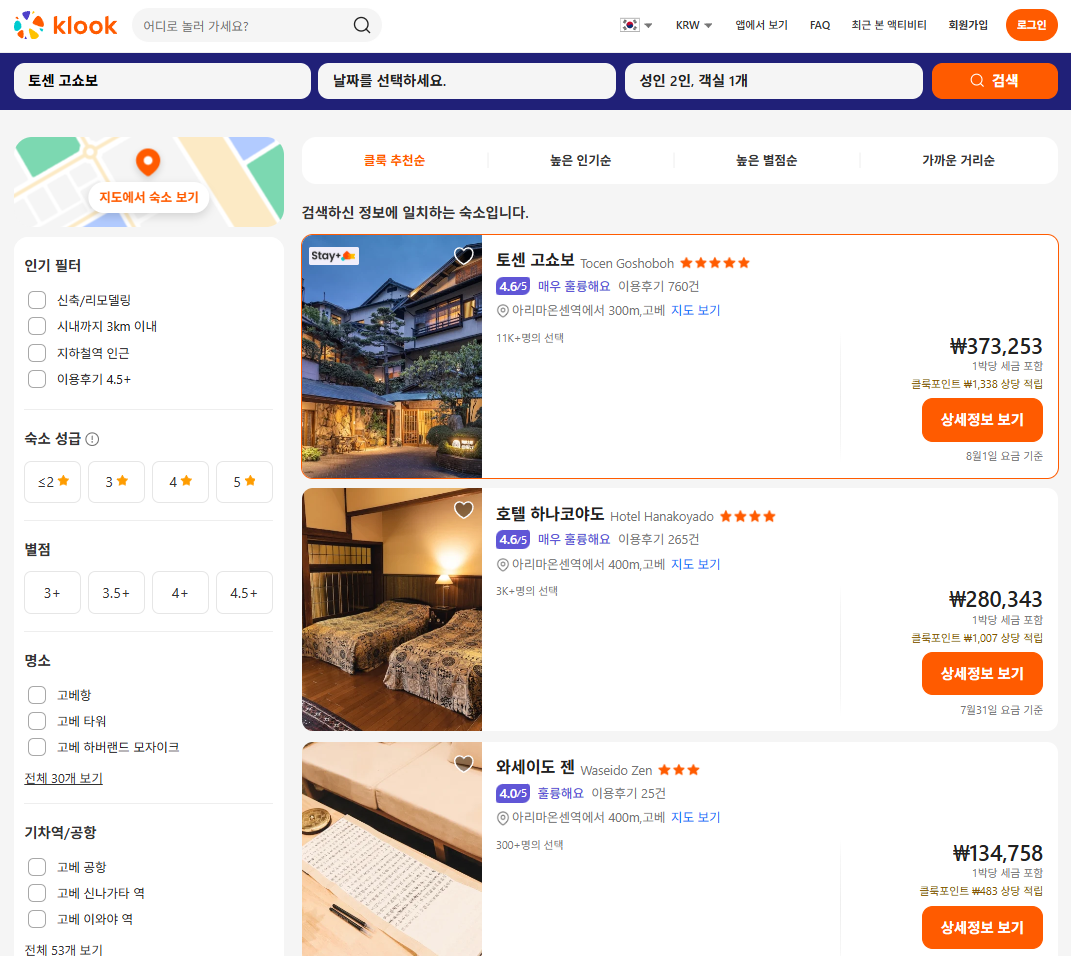Click 상세정보 보기 for Tocen Goshoboh
Screen dimensions: 1071x956
tap(982, 420)
